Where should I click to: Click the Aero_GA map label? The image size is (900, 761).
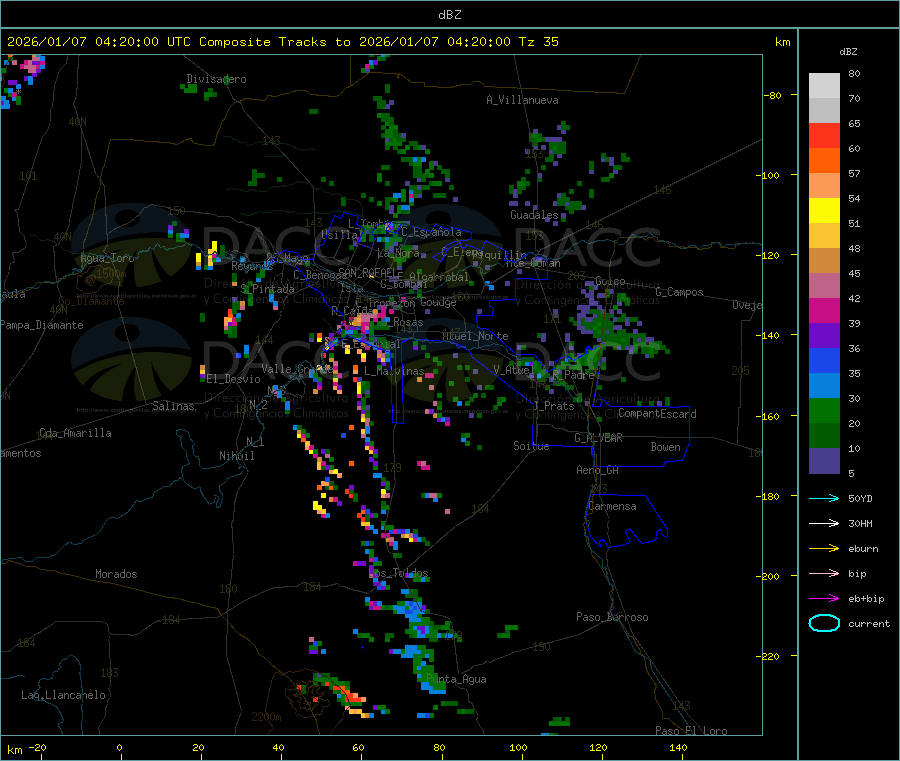598,470
